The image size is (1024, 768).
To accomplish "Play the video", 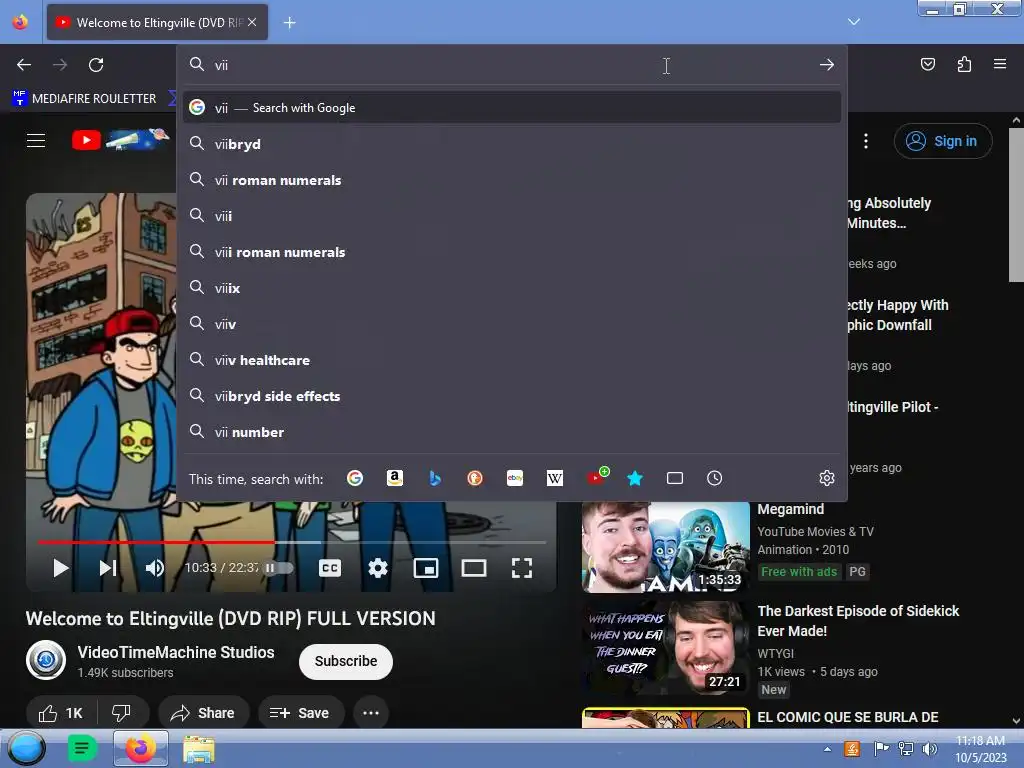I will (x=60, y=568).
